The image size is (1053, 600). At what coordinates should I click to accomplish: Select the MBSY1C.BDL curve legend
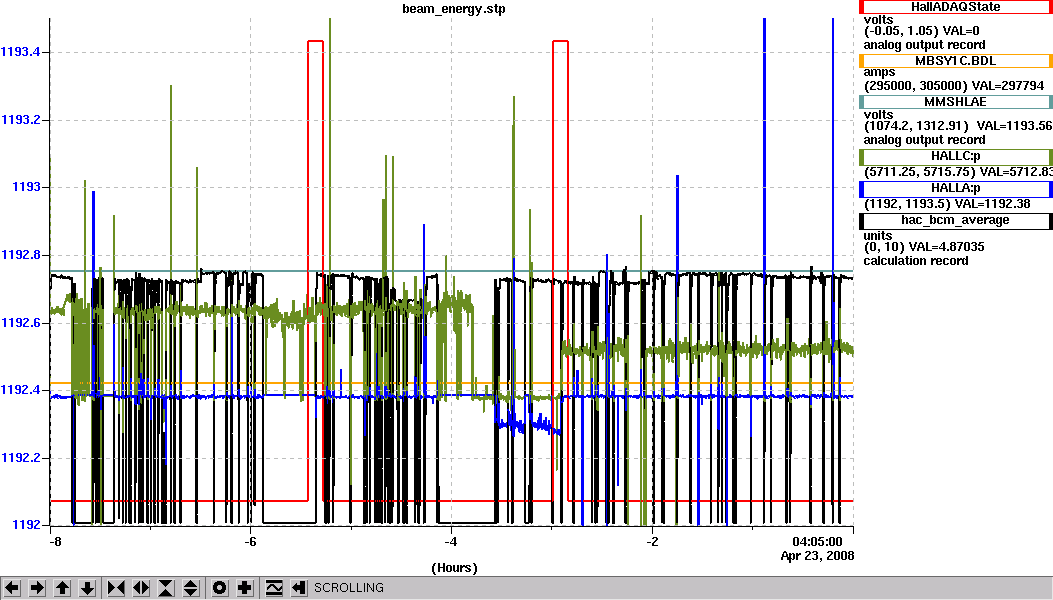click(x=956, y=61)
